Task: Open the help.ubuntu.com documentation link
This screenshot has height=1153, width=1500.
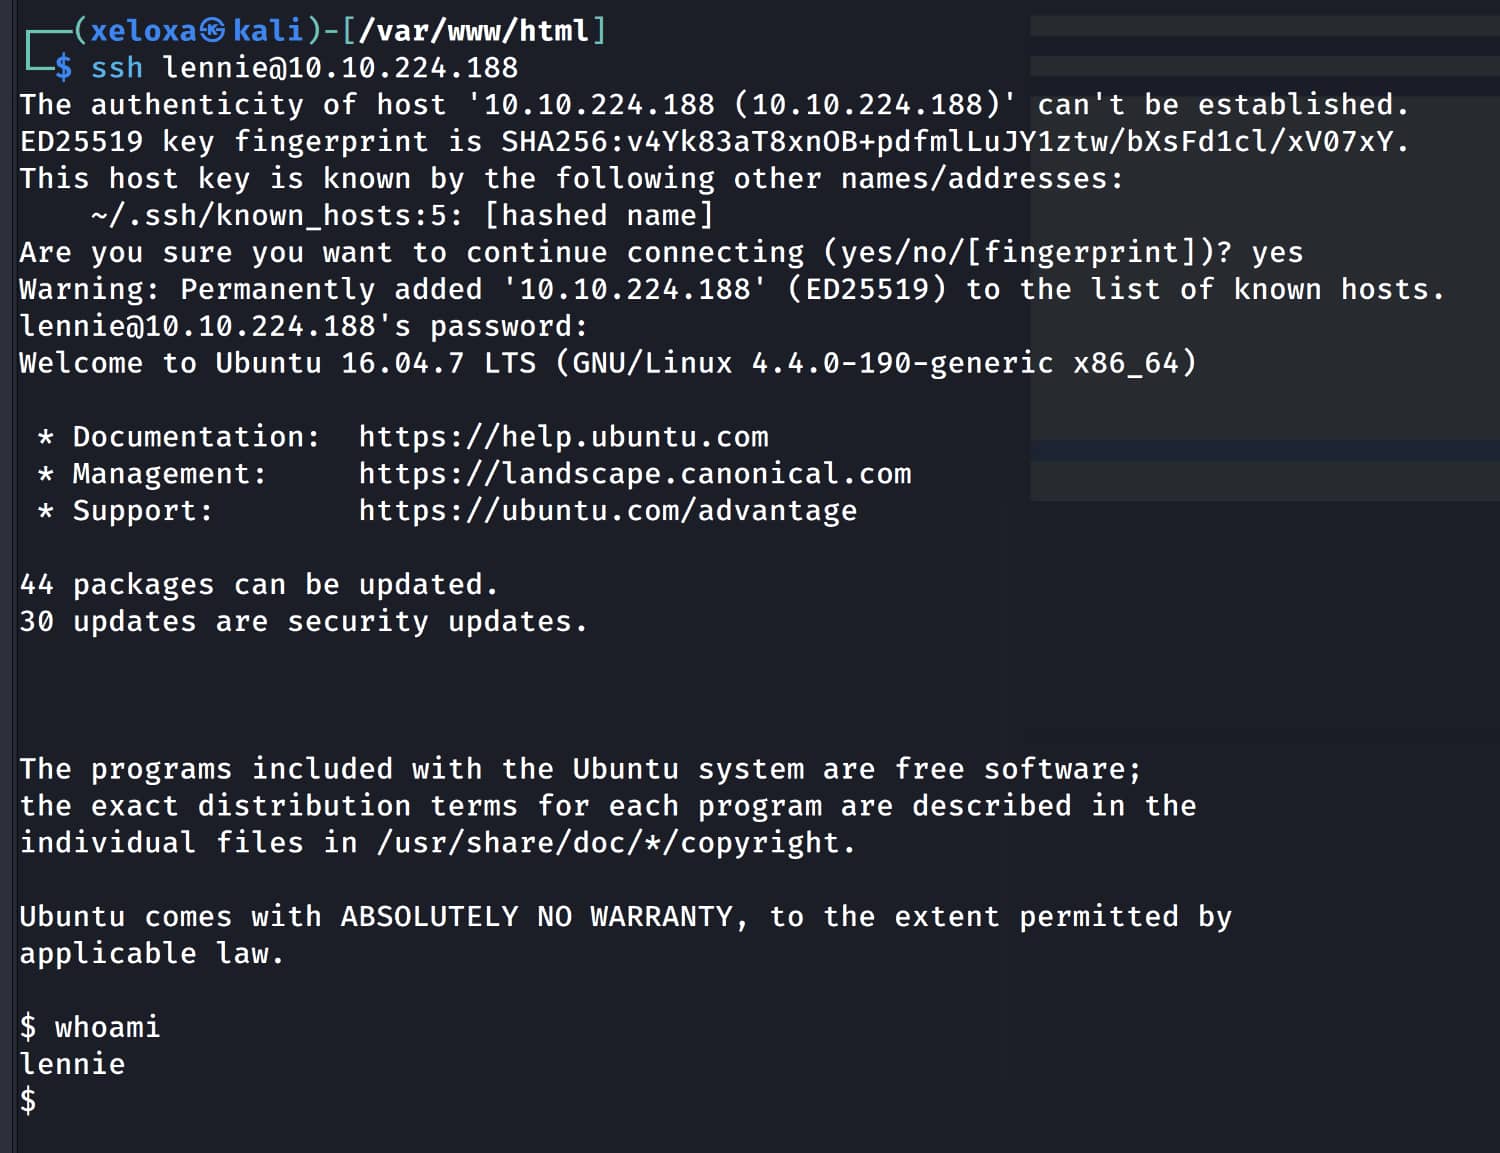Action: pyautogui.click(x=563, y=437)
